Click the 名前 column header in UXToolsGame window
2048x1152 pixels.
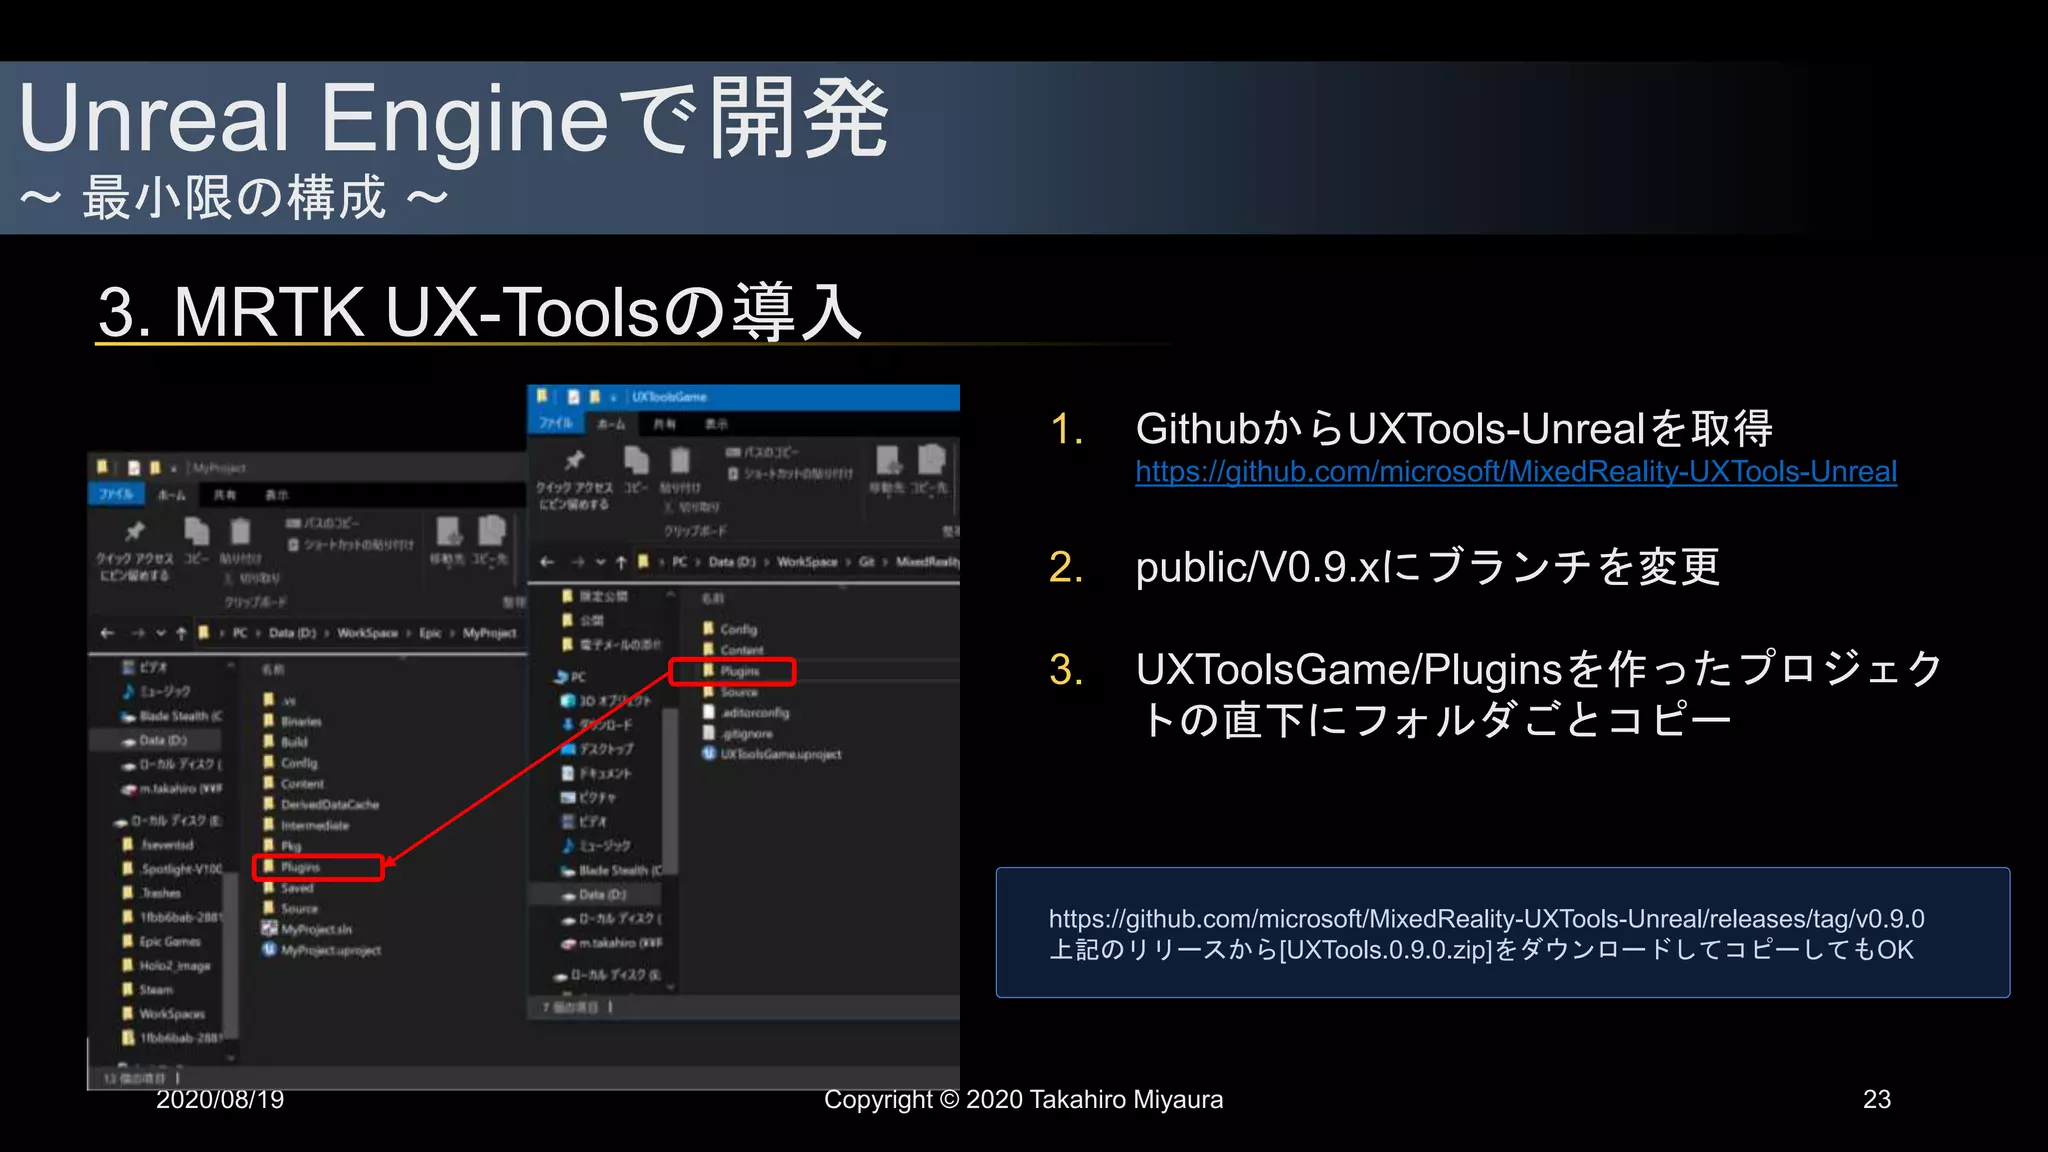click(712, 598)
